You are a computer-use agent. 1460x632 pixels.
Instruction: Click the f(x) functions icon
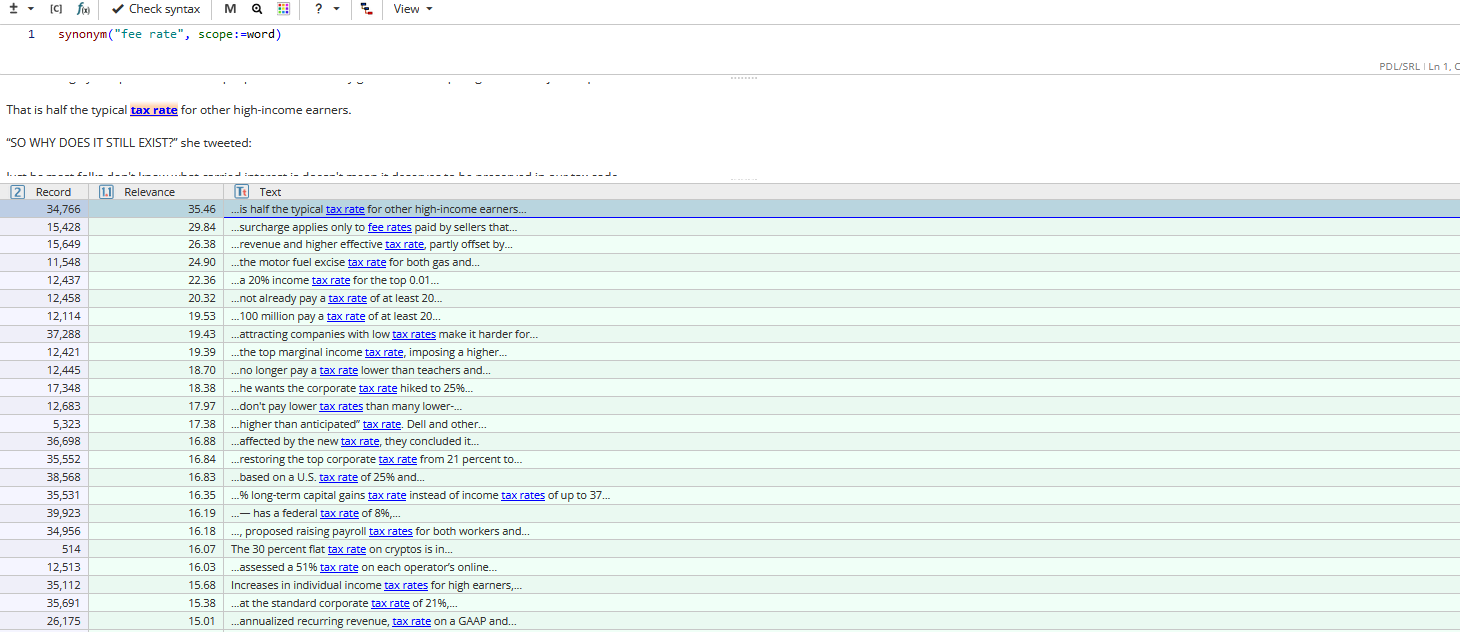(83, 9)
